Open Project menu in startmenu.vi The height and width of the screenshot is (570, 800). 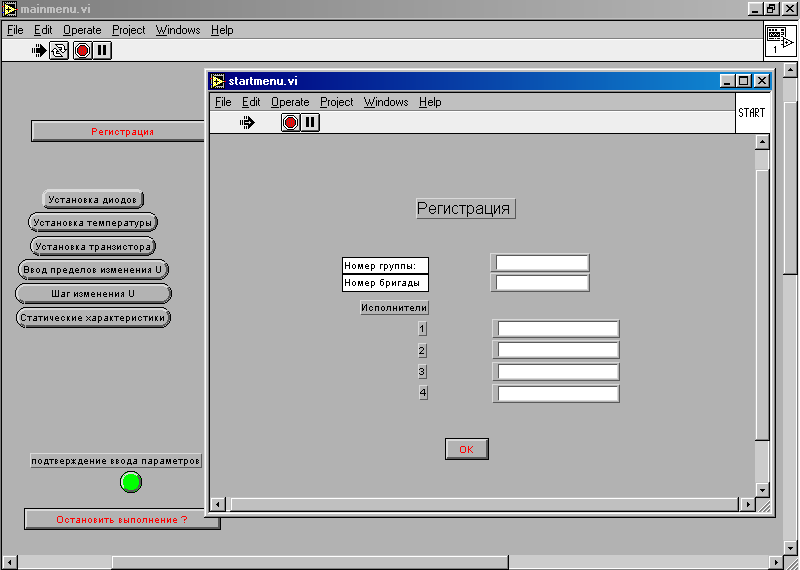(x=337, y=102)
